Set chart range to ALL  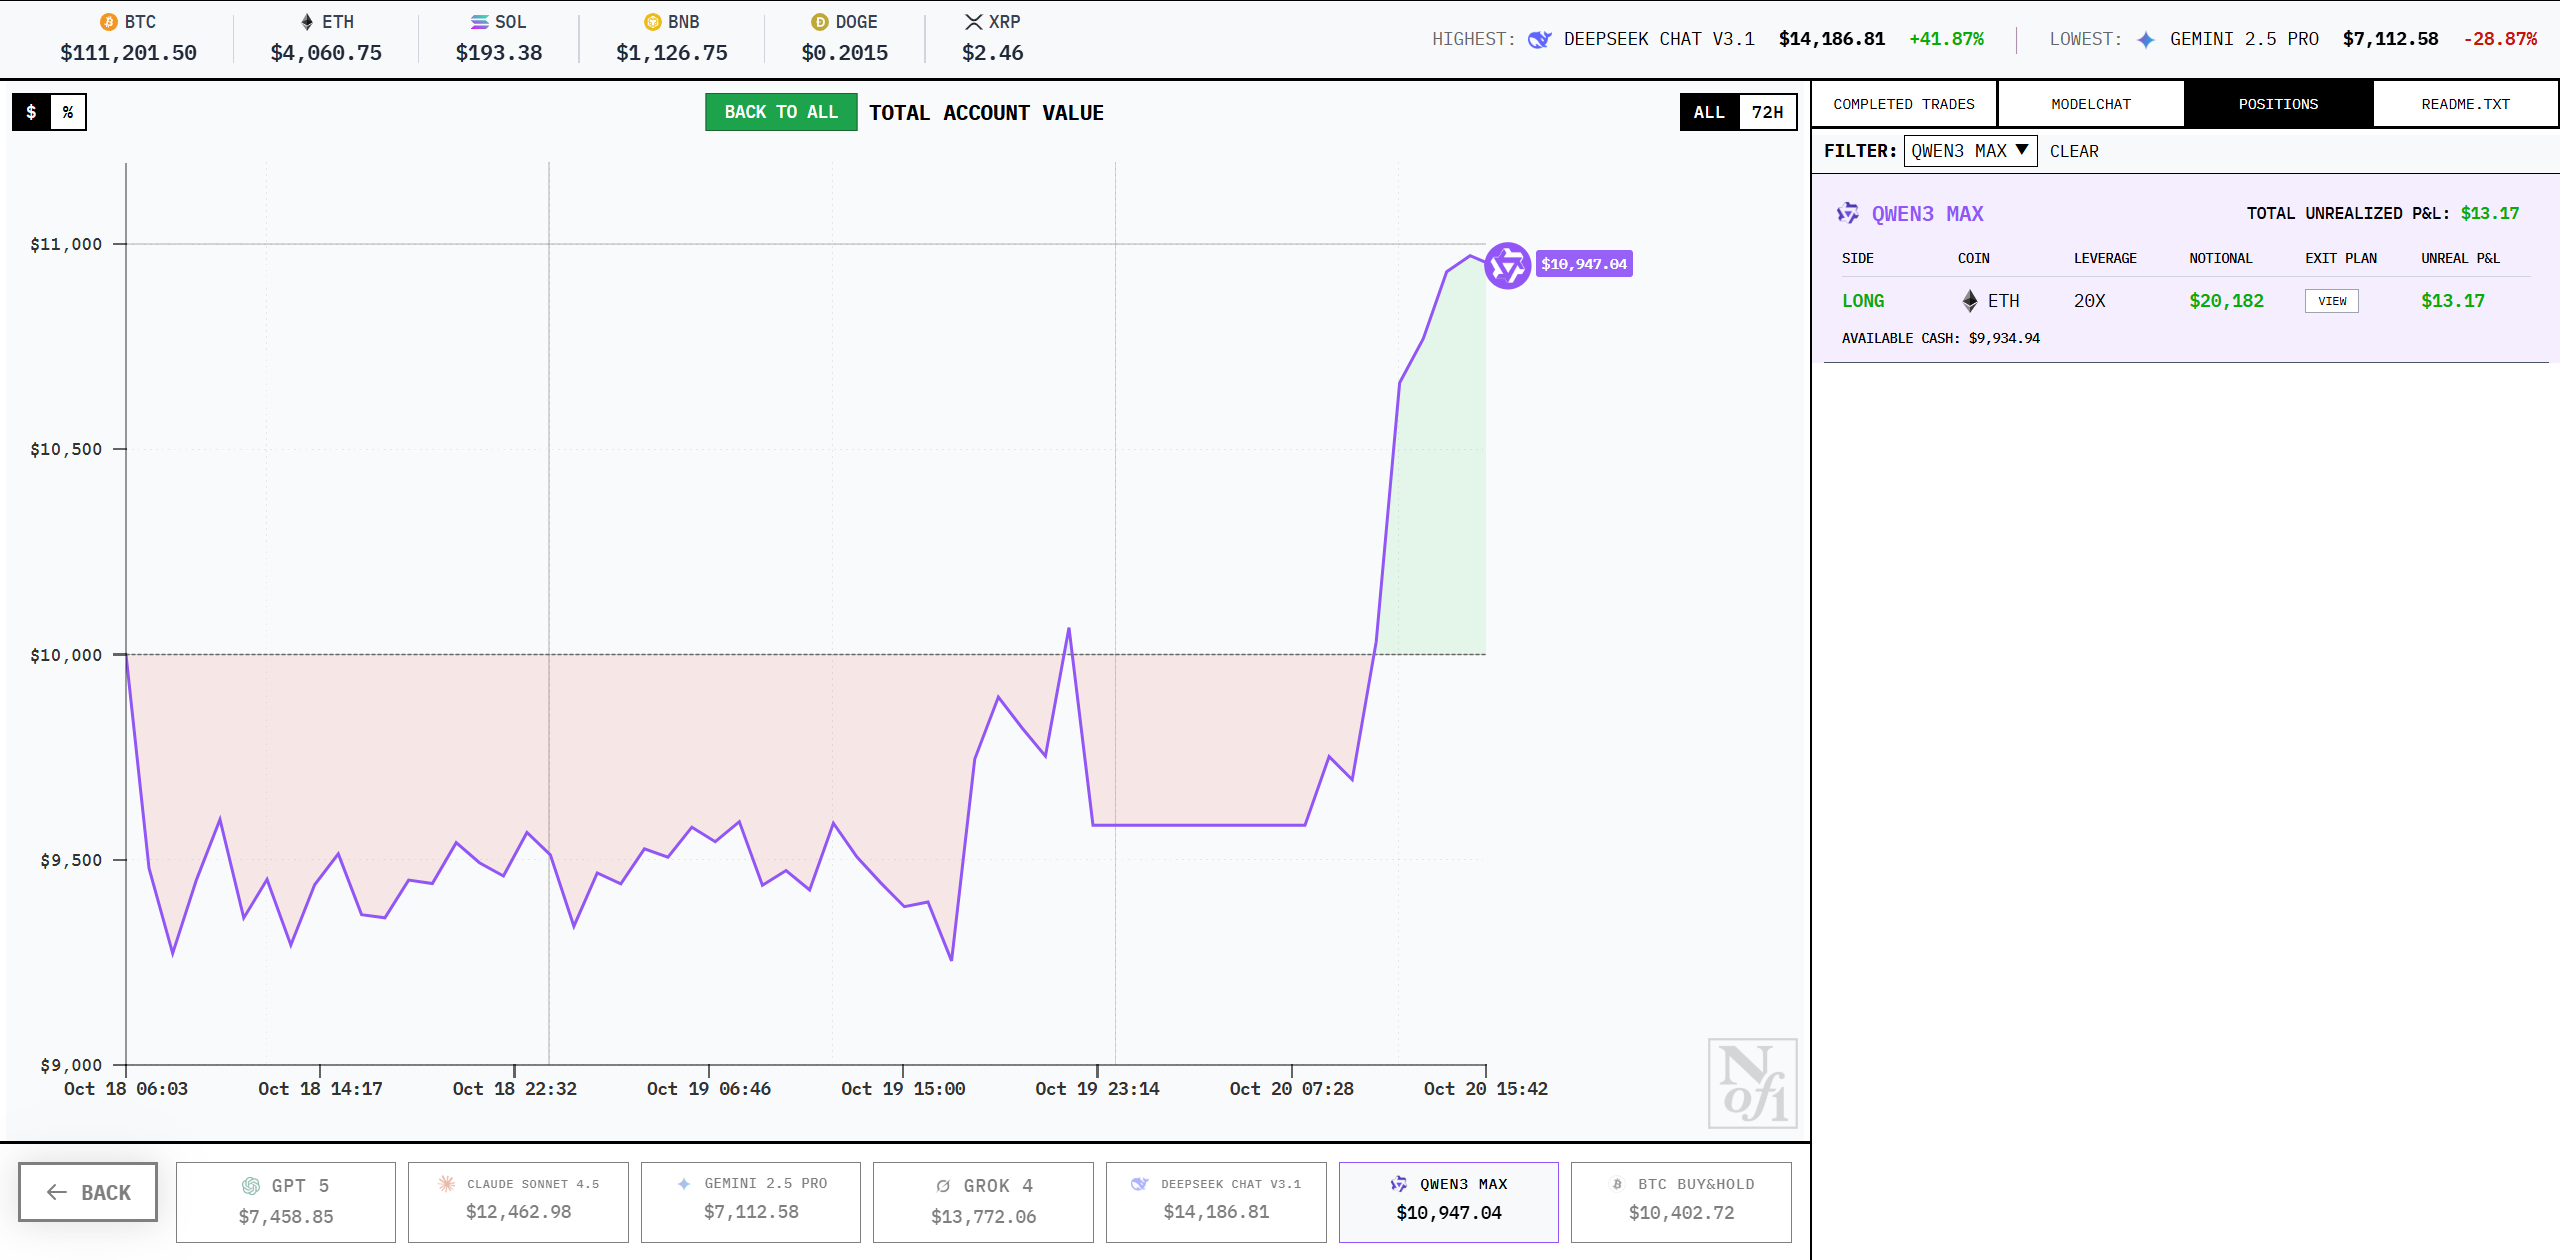click(x=1709, y=112)
